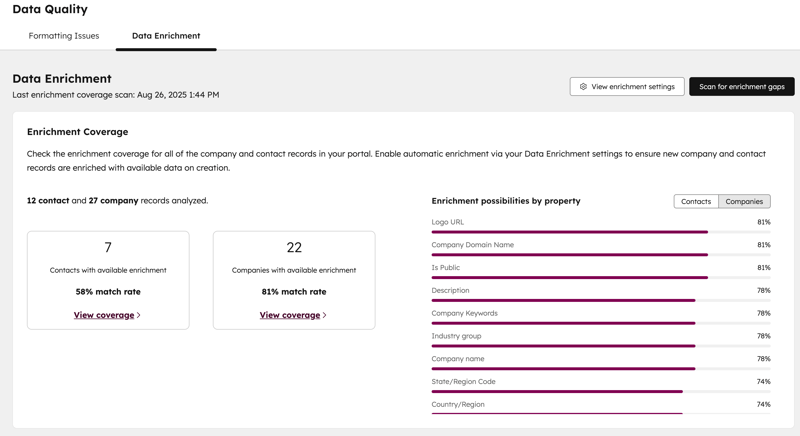Click the chevron arrow beside companies View coverage
The image size is (800, 436).
pyautogui.click(x=325, y=315)
